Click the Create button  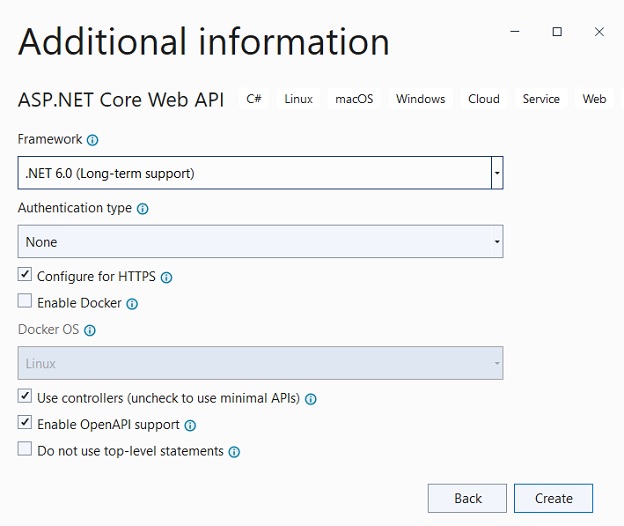click(553, 498)
